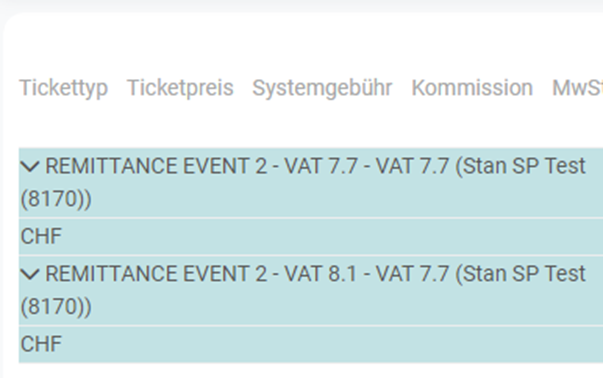Sort by the Tickettyp column header
This screenshot has height=378, width=603.
point(63,88)
